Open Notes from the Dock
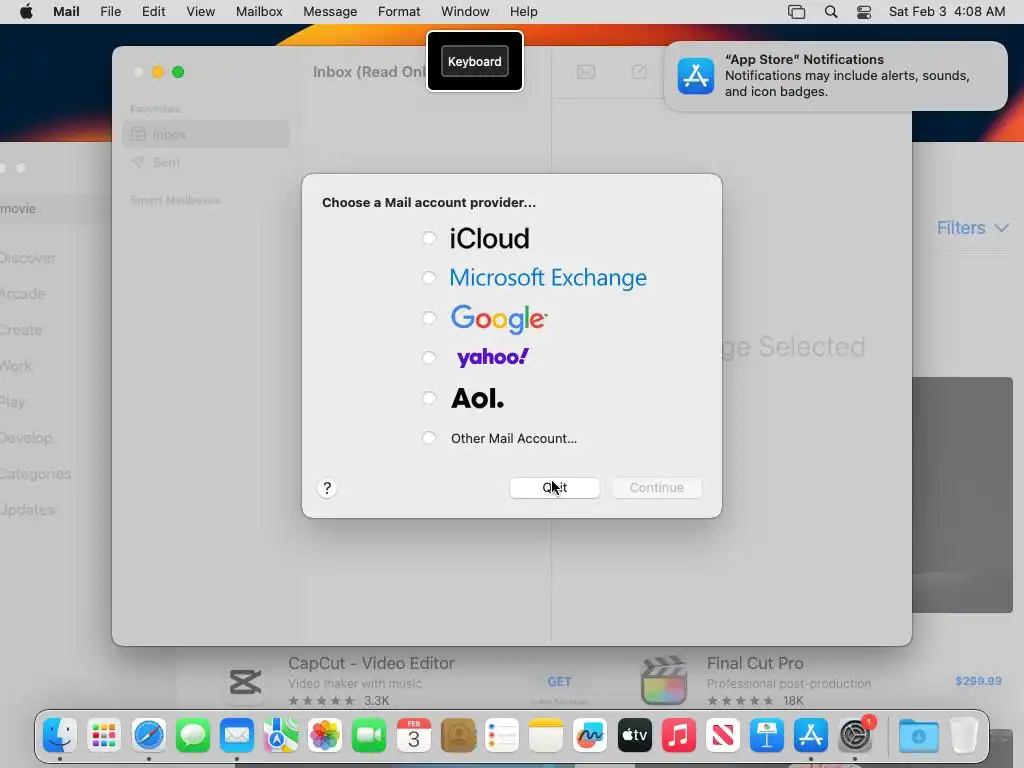Viewport: 1024px width, 768px height. pos(546,735)
